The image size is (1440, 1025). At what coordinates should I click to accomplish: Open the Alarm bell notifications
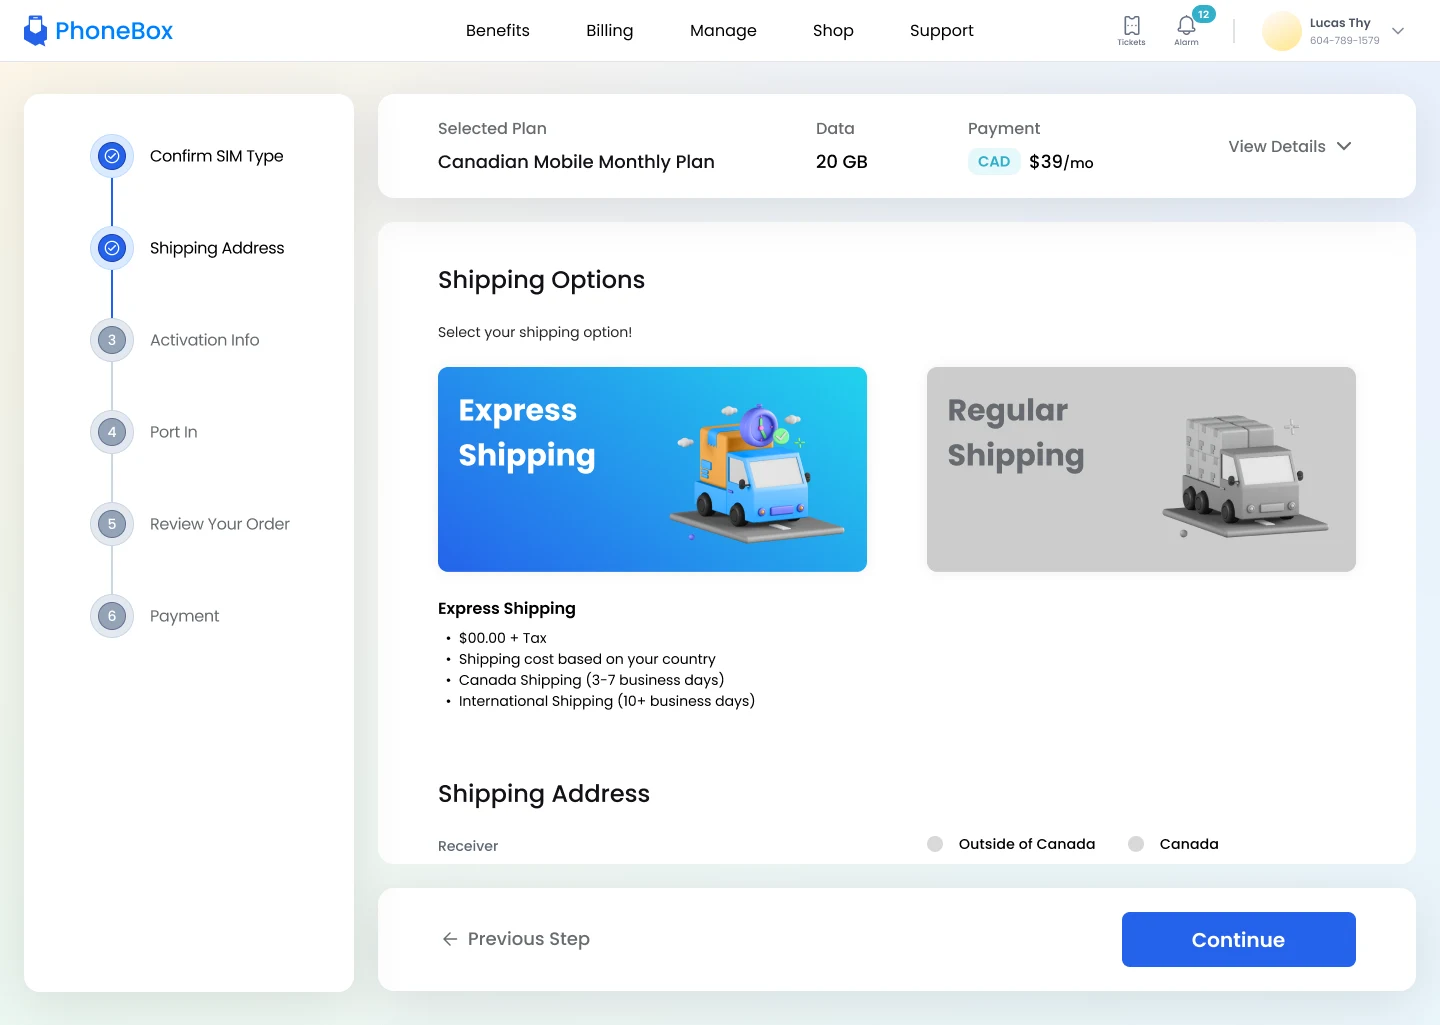[1186, 30]
